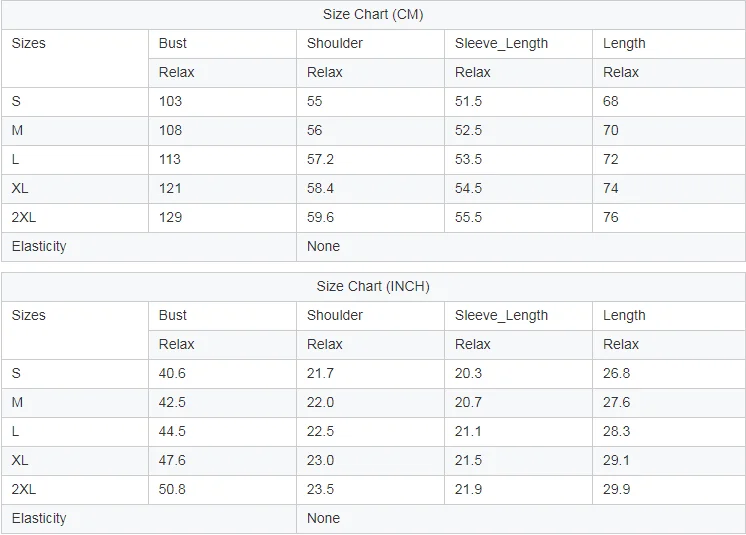This screenshot has width=746, height=535.
Task: Select the bust value 129 cell
Action: (171, 217)
